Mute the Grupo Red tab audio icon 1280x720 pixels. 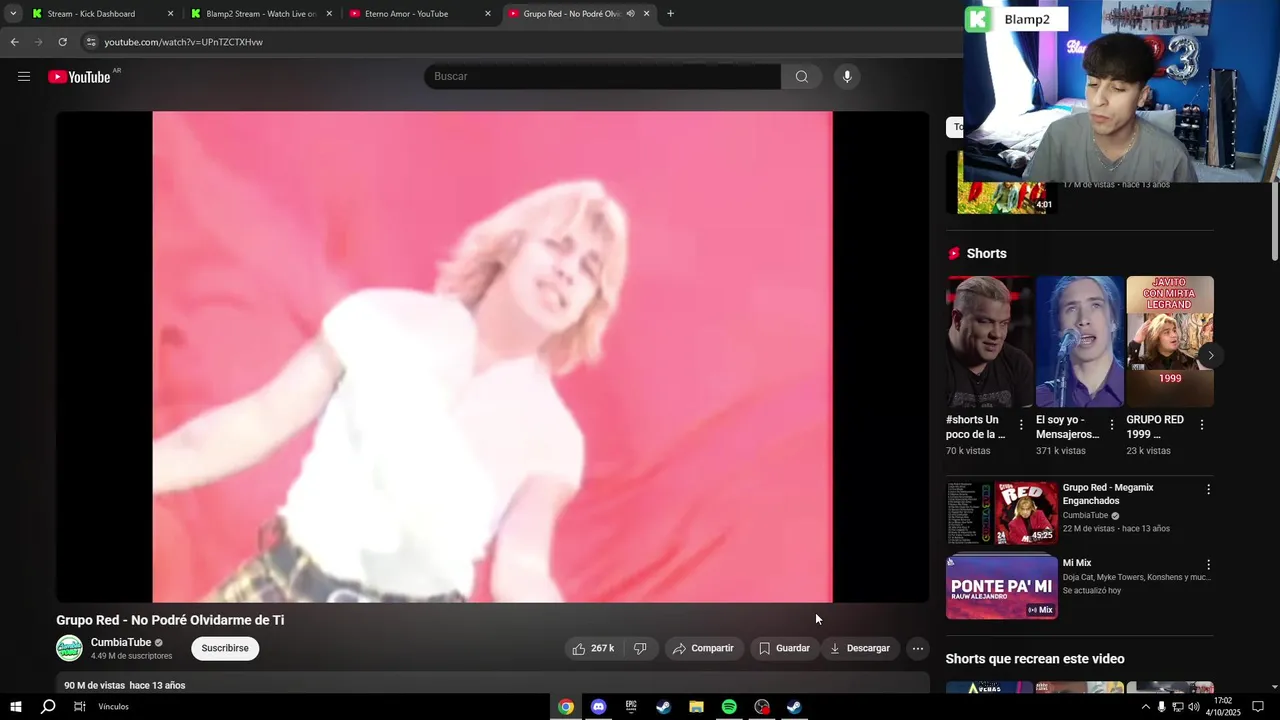point(630,14)
